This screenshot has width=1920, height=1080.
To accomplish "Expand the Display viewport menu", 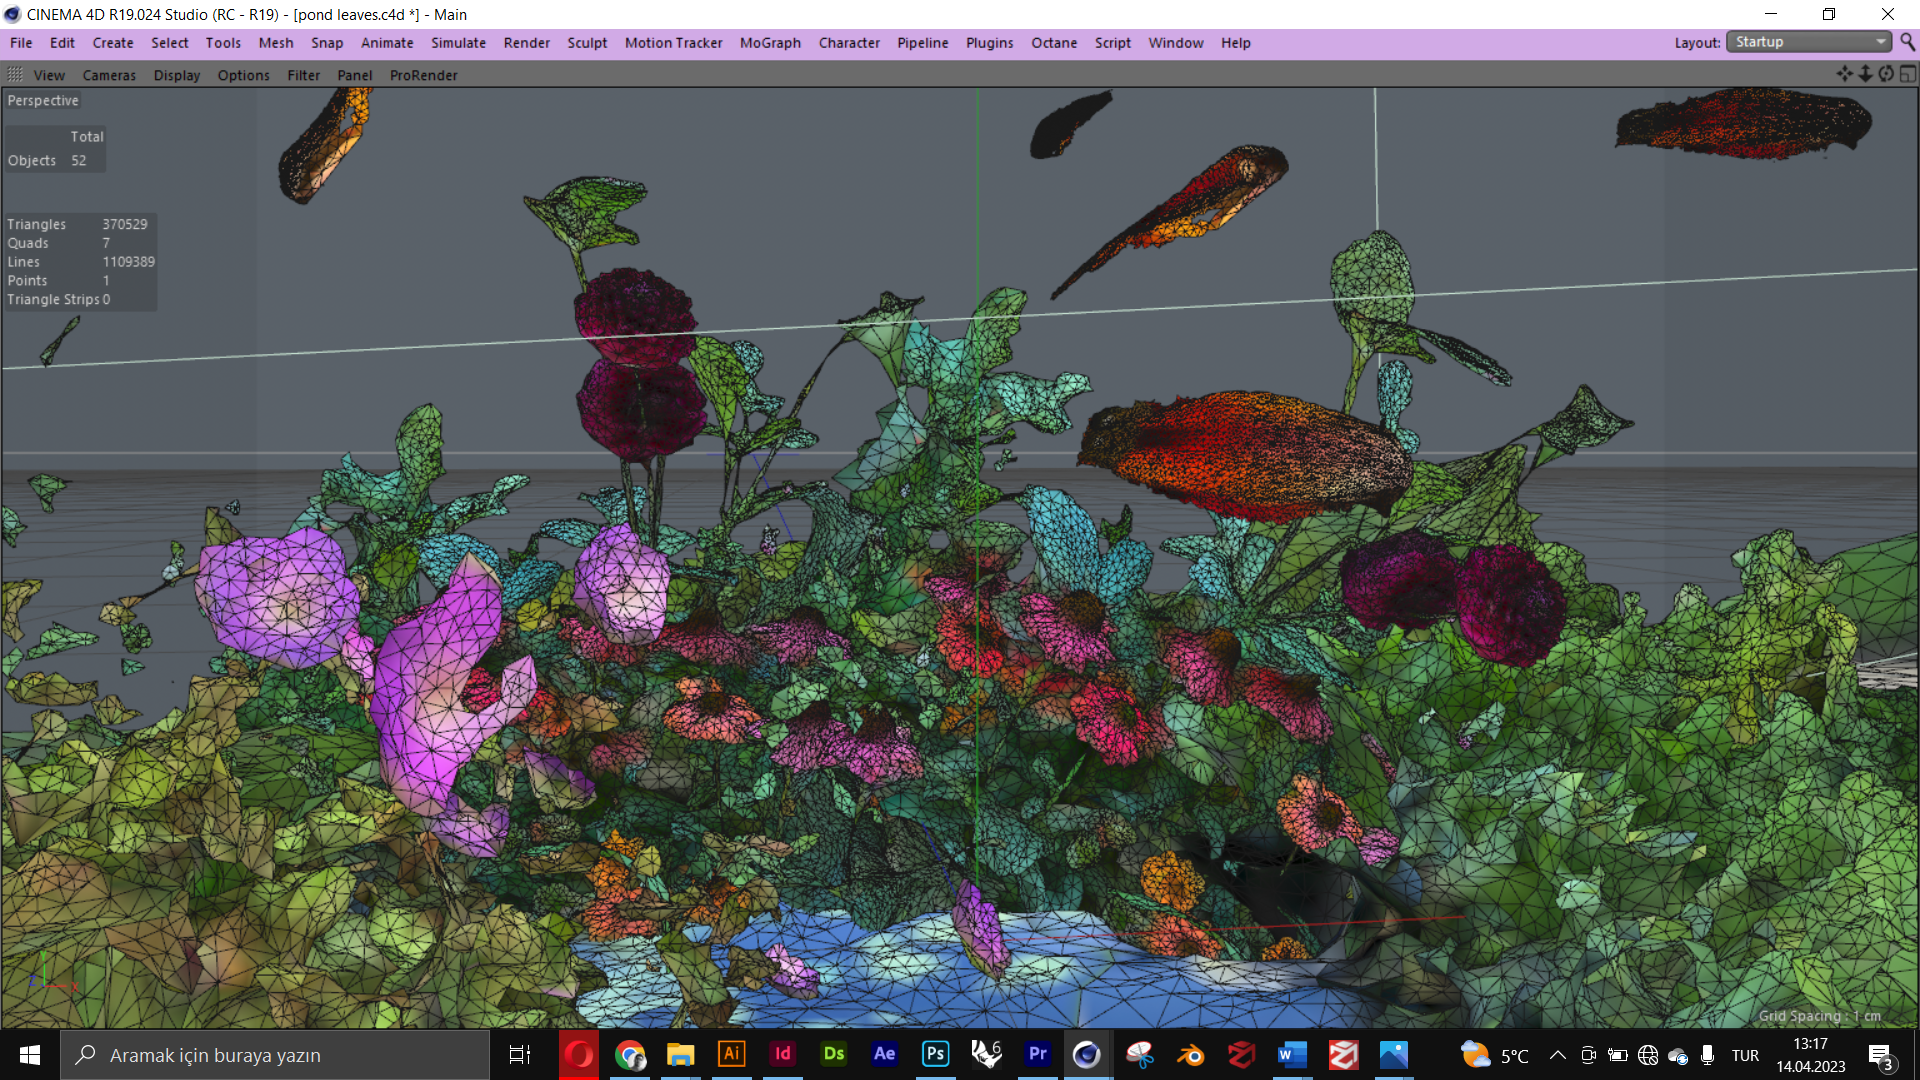I will tap(176, 75).
